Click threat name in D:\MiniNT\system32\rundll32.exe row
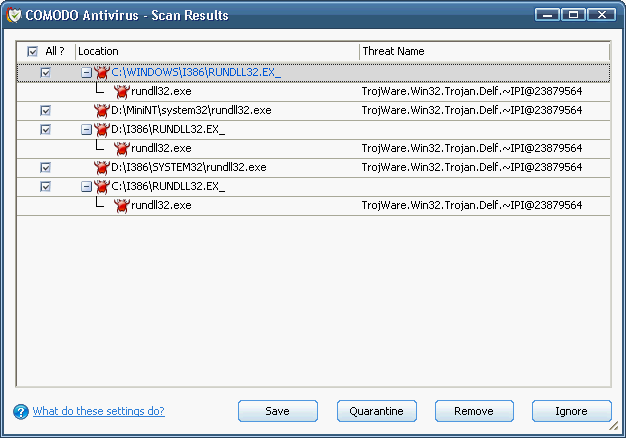 tap(472, 110)
